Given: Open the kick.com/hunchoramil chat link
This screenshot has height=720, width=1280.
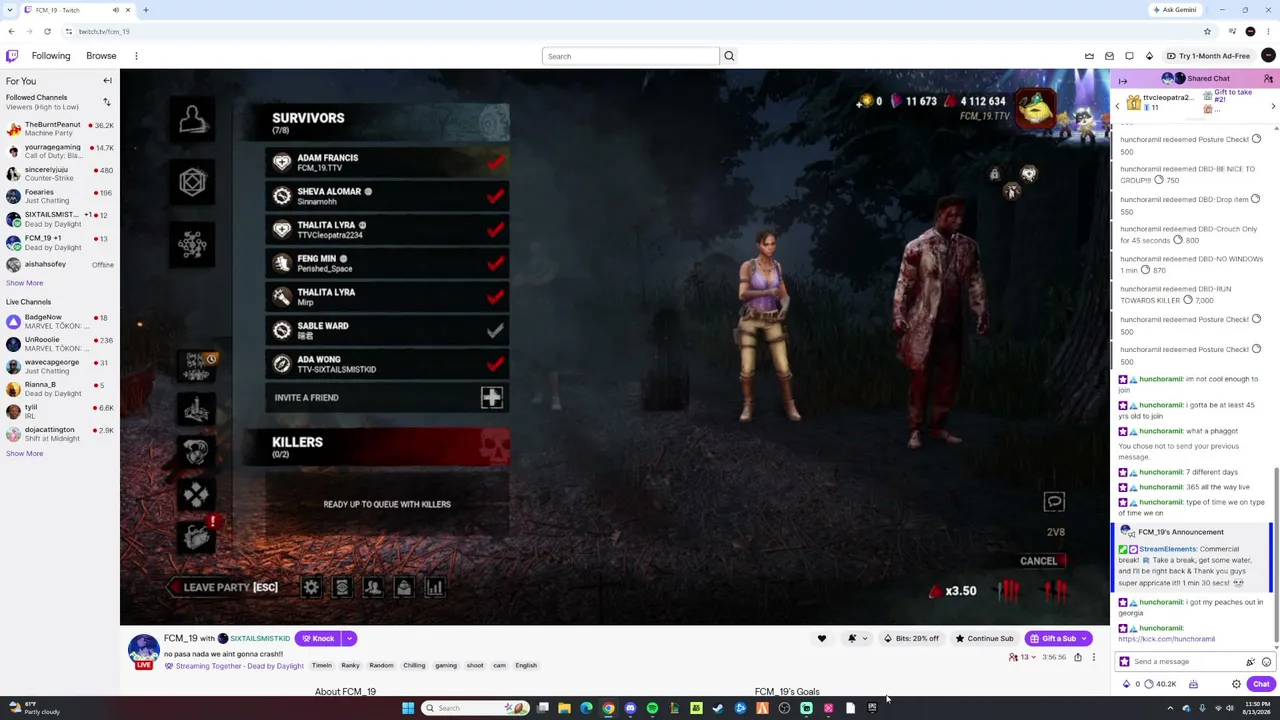Looking at the screenshot, I should click(1166, 639).
